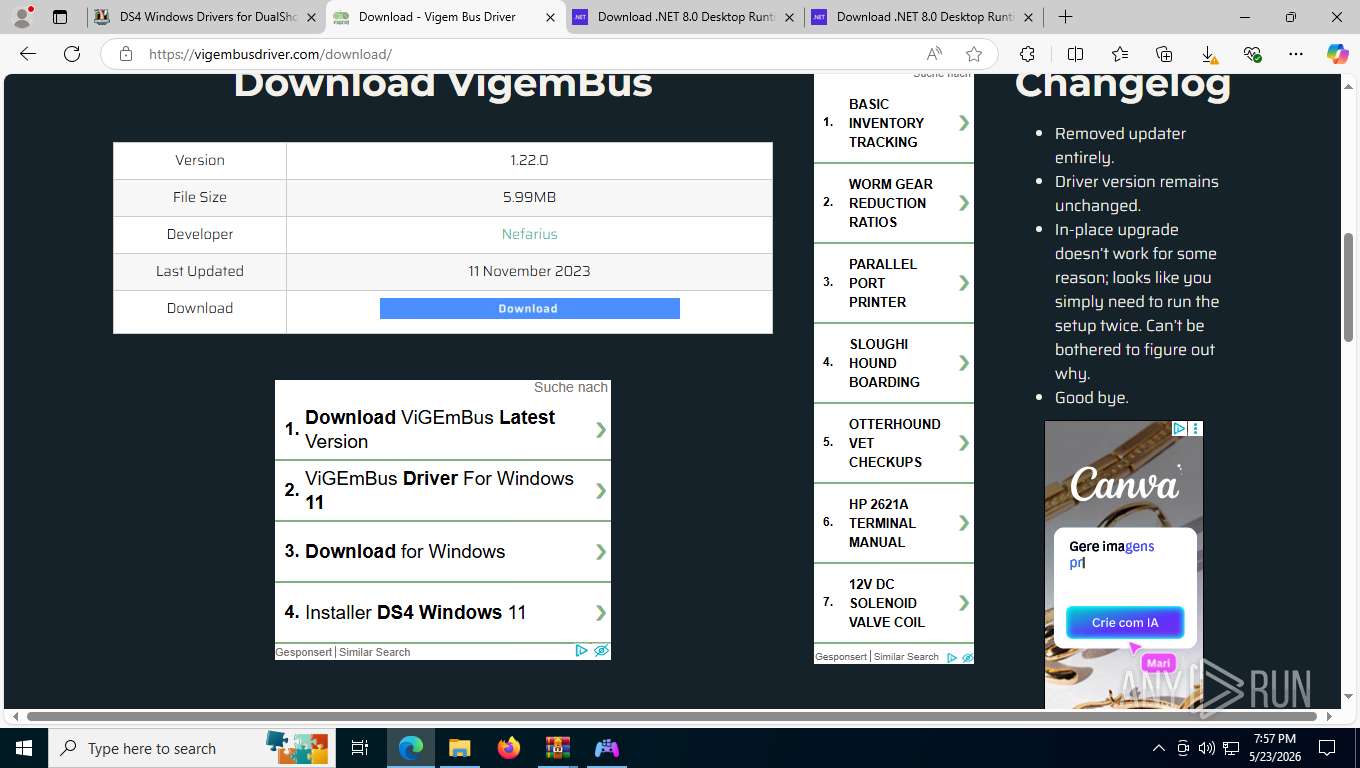Screen dimensions: 1360x768
Task: Open Download for Windows ad link
Action: point(442,551)
